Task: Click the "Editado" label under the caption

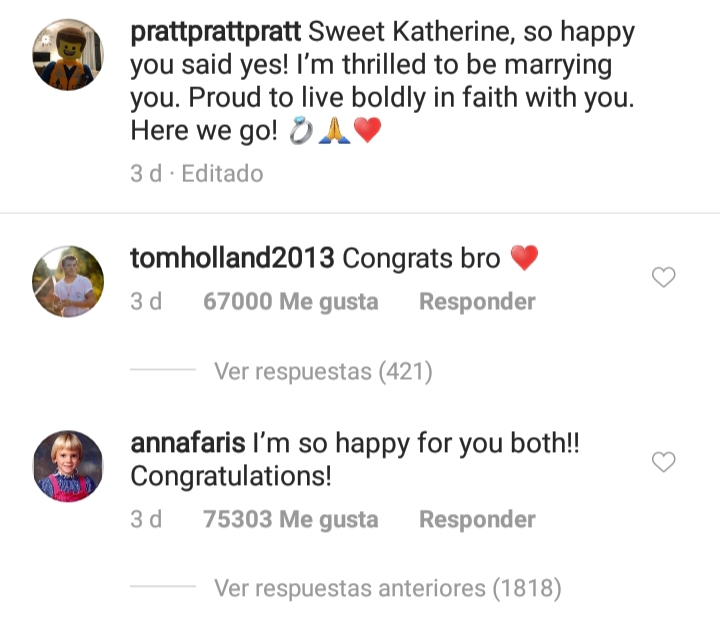Action: (222, 173)
